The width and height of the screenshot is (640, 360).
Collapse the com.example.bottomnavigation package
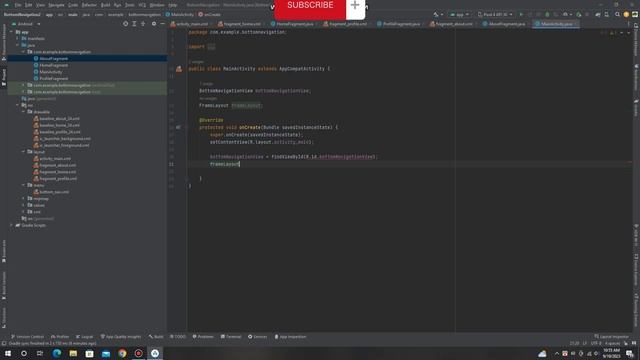(23, 52)
